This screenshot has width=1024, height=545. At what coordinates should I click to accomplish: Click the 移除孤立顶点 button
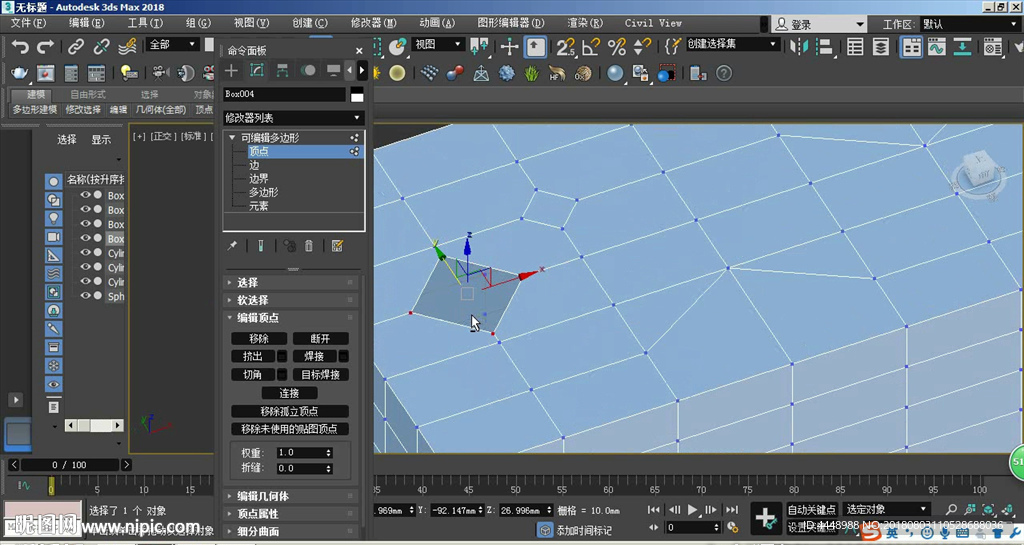290,411
